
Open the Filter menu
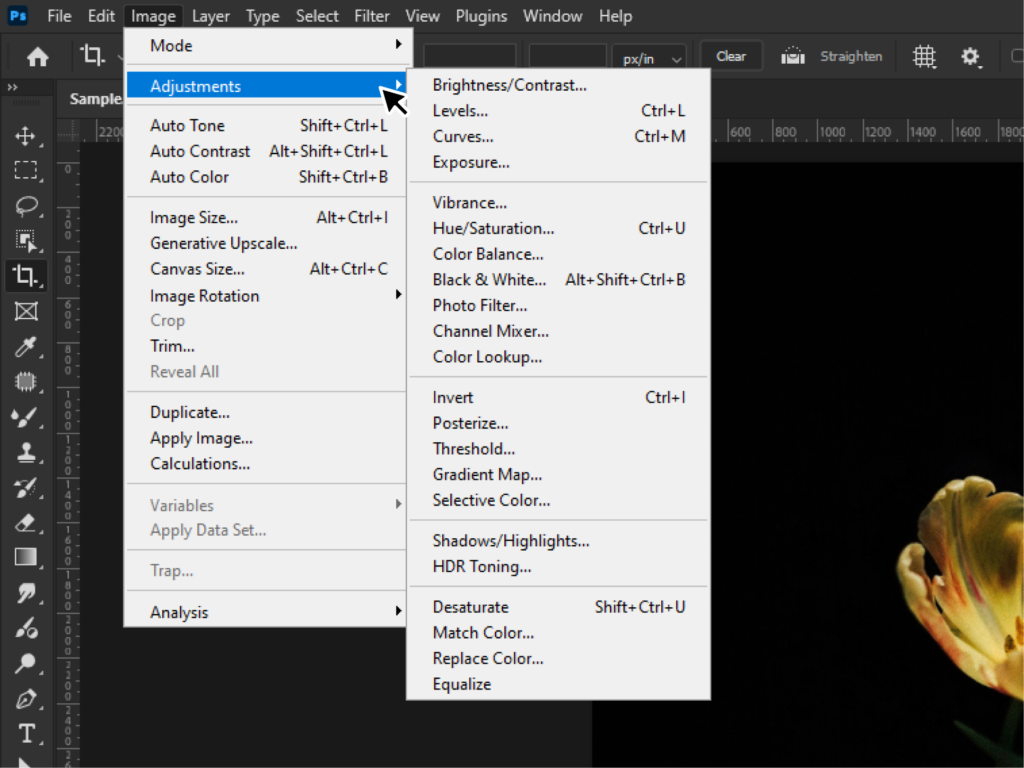(x=371, y=16)
